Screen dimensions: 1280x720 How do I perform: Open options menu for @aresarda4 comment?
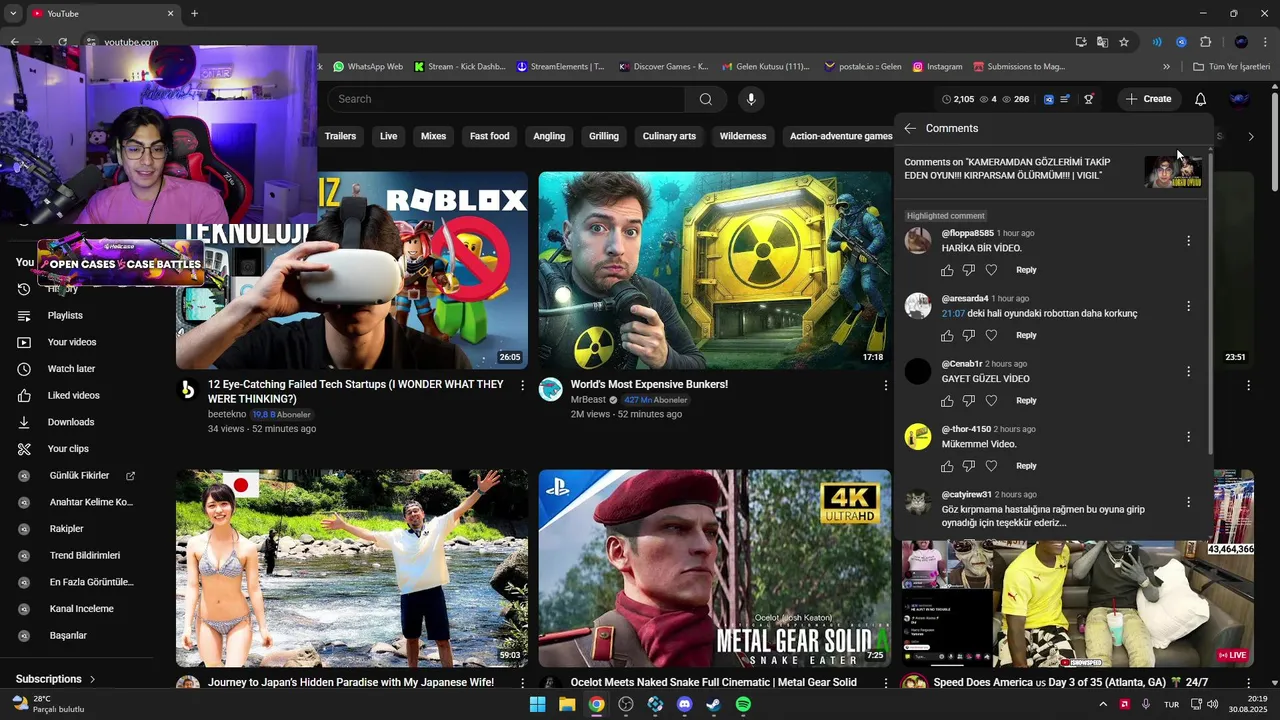(x=1188, y=306)
